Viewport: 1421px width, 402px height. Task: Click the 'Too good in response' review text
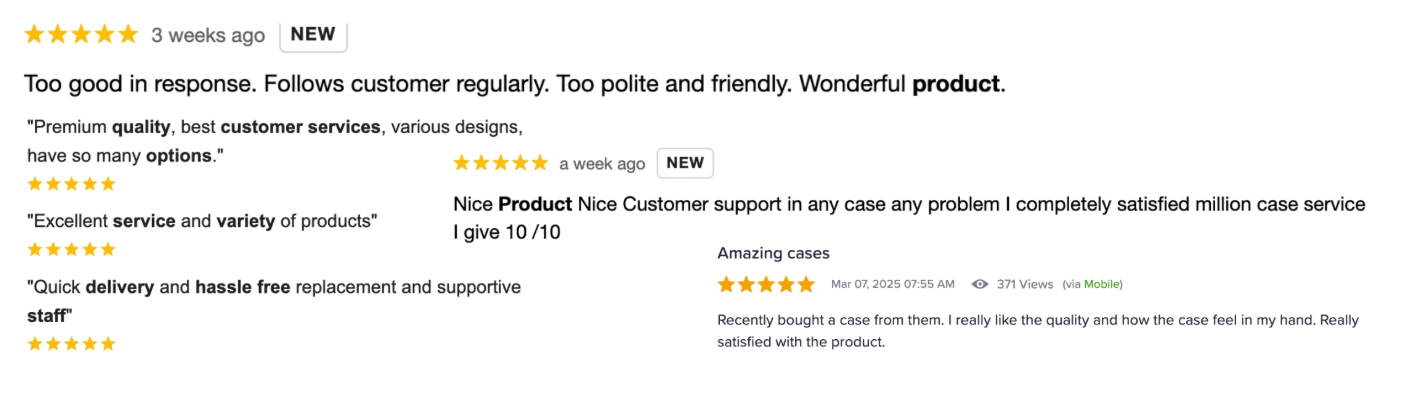point(514,84)
